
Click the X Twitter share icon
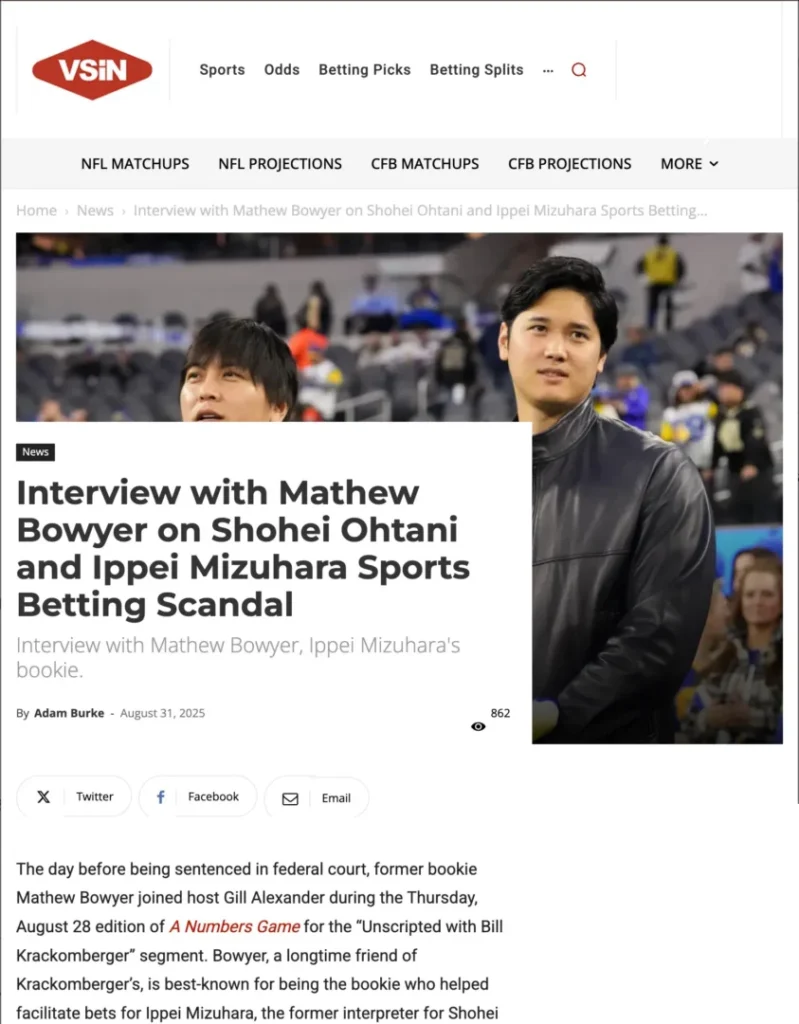click(x=43, y=797)
